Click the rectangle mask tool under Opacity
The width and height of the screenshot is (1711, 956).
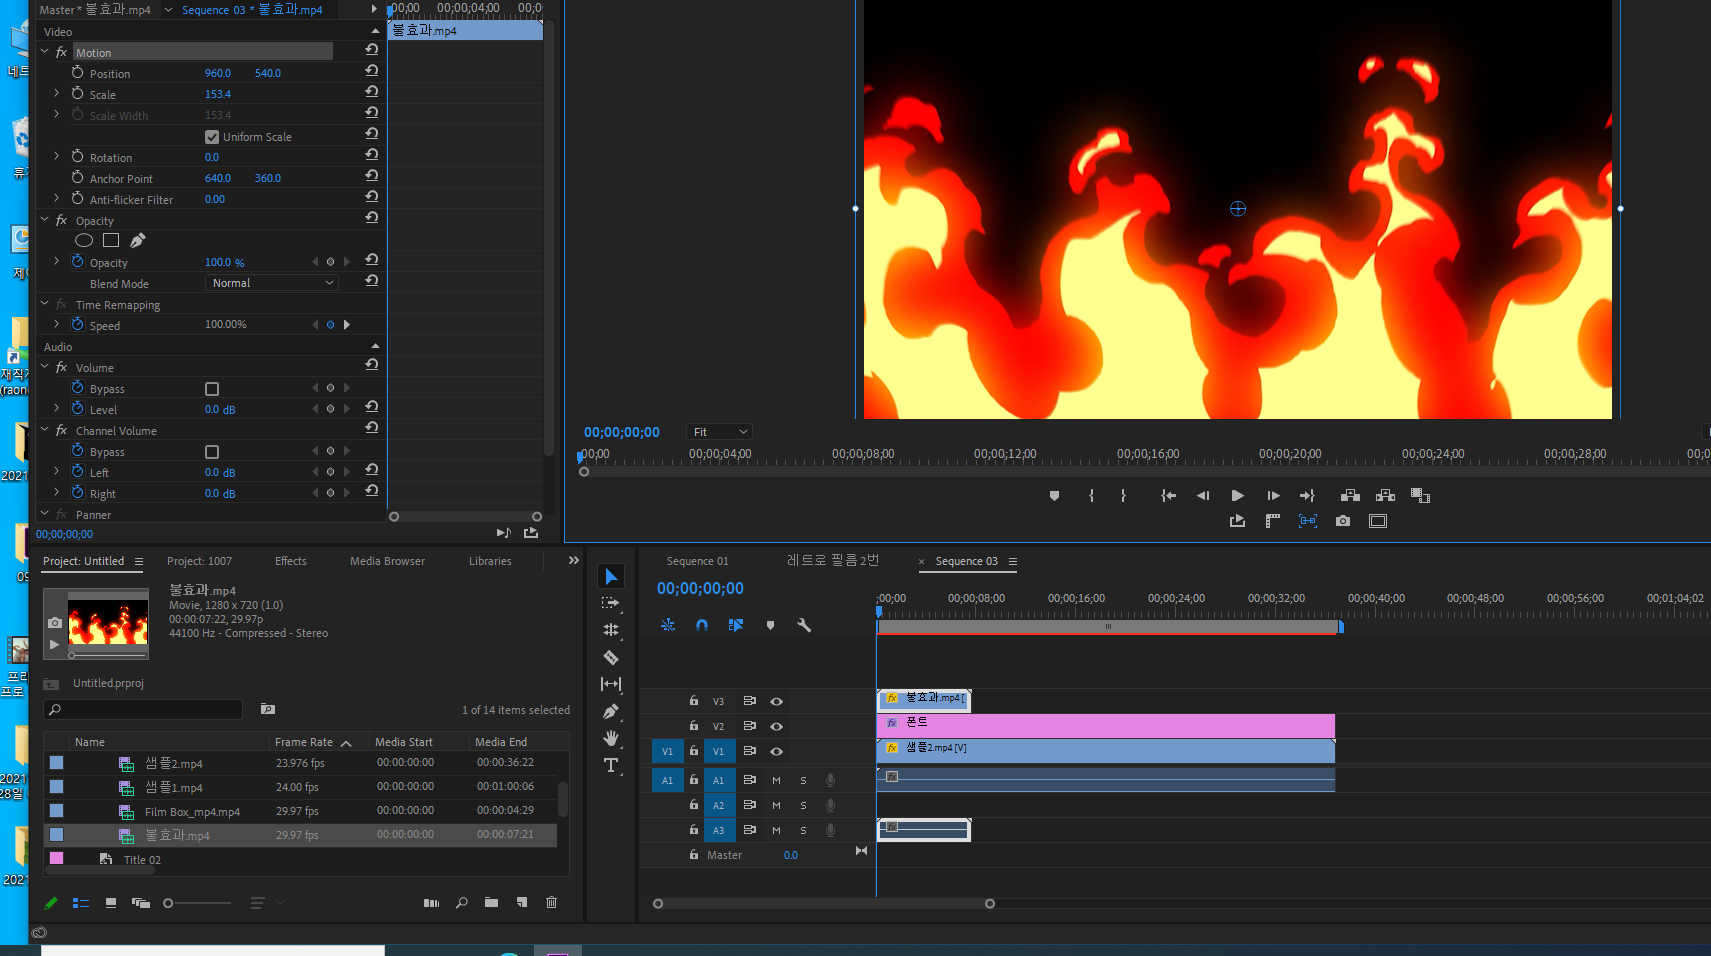point(111,240)
